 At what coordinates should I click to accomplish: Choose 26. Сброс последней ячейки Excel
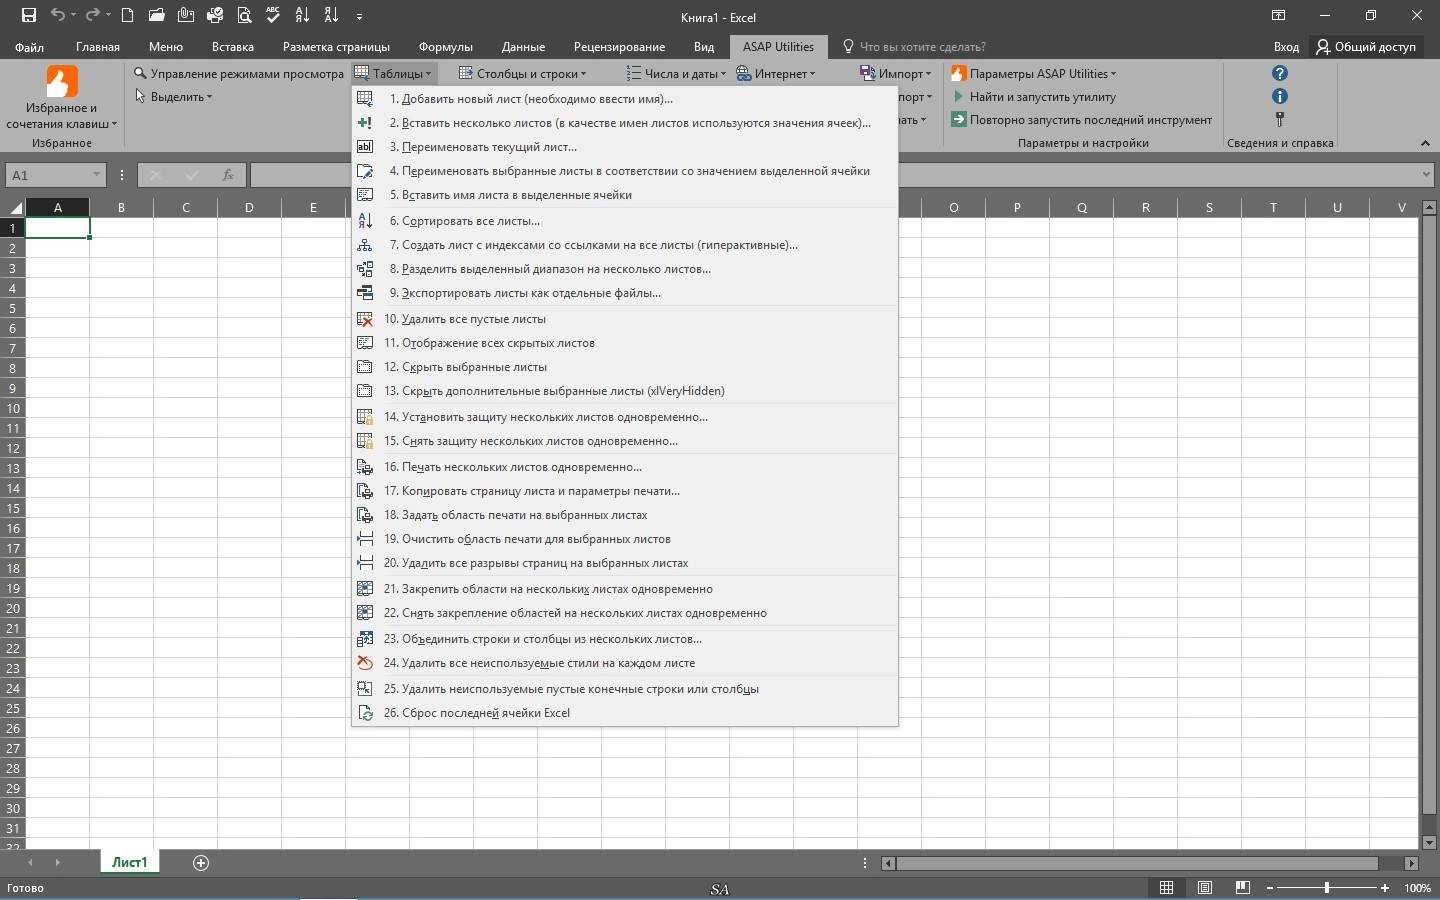624,713
